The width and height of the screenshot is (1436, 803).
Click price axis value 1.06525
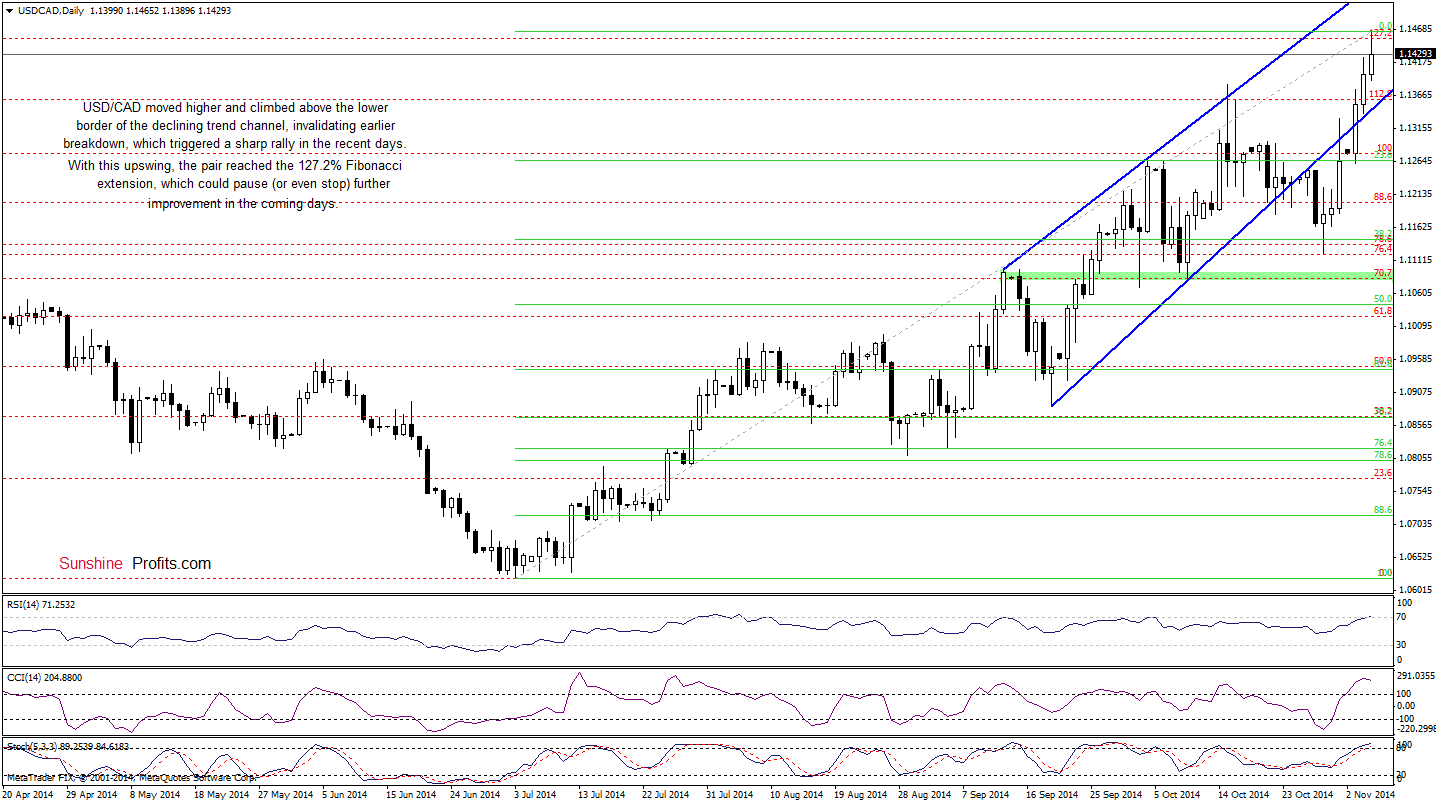1414,557
